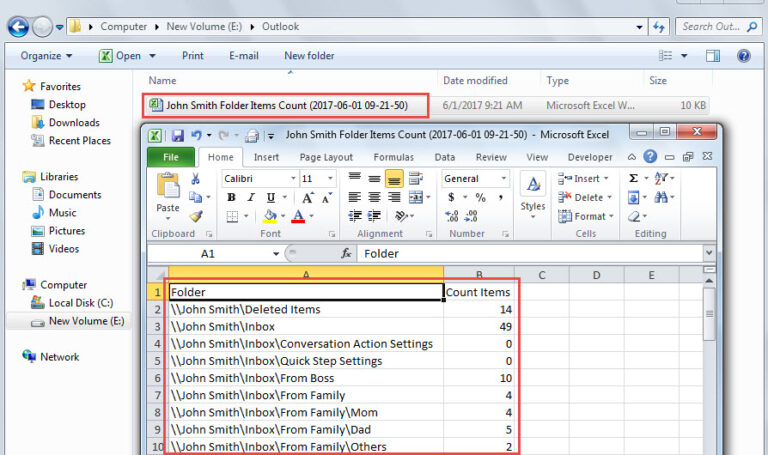Select Local Disk (C:) in navigation pane
768x455 pixels.
tap(81, 303)
